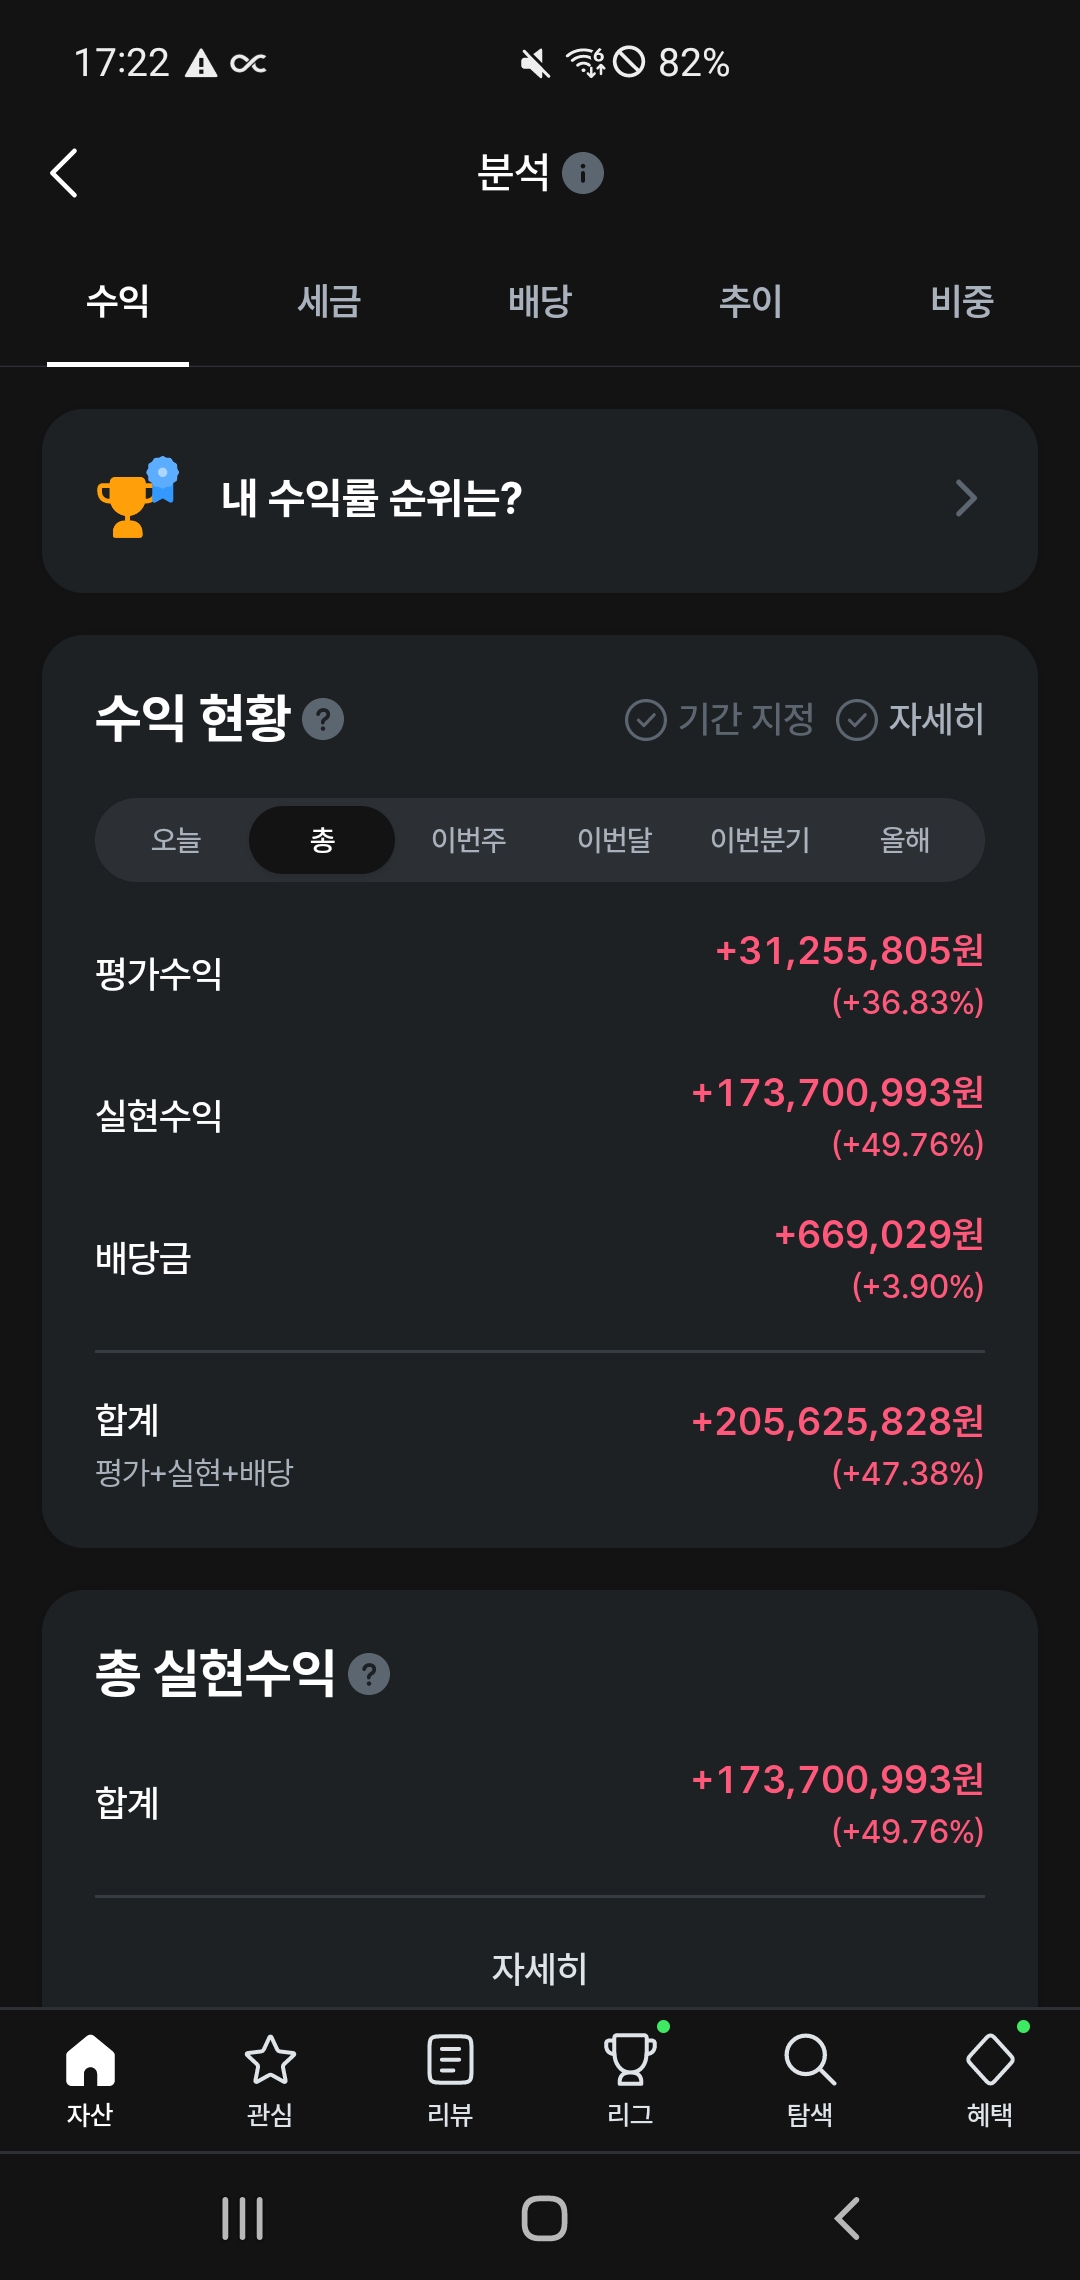Switch to the 배당 tab
This screenshot has height=2280, width=1080.
click(x=540, y=301)
